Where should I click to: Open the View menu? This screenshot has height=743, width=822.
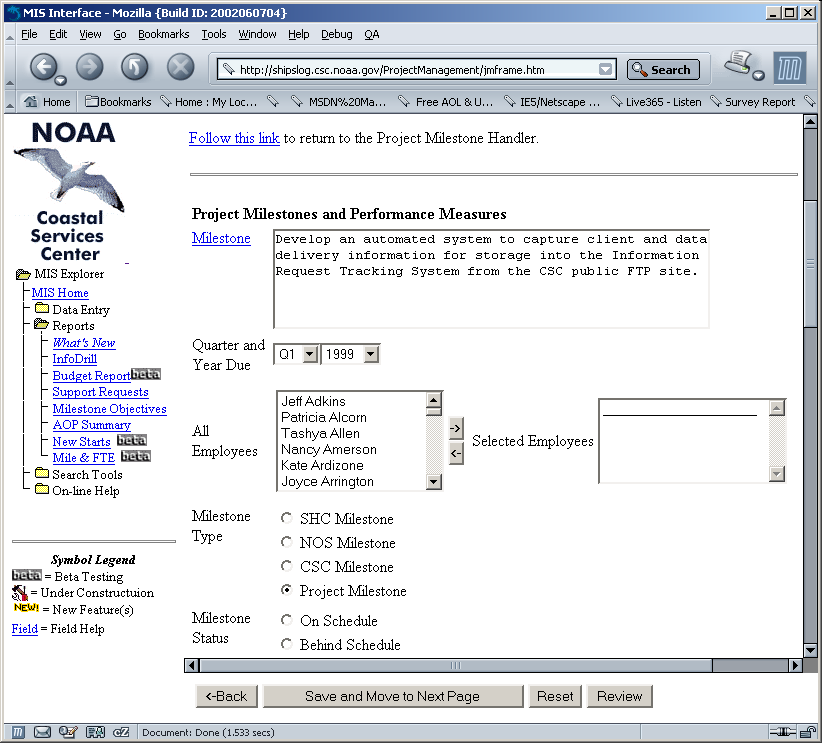tap(90, 34)
